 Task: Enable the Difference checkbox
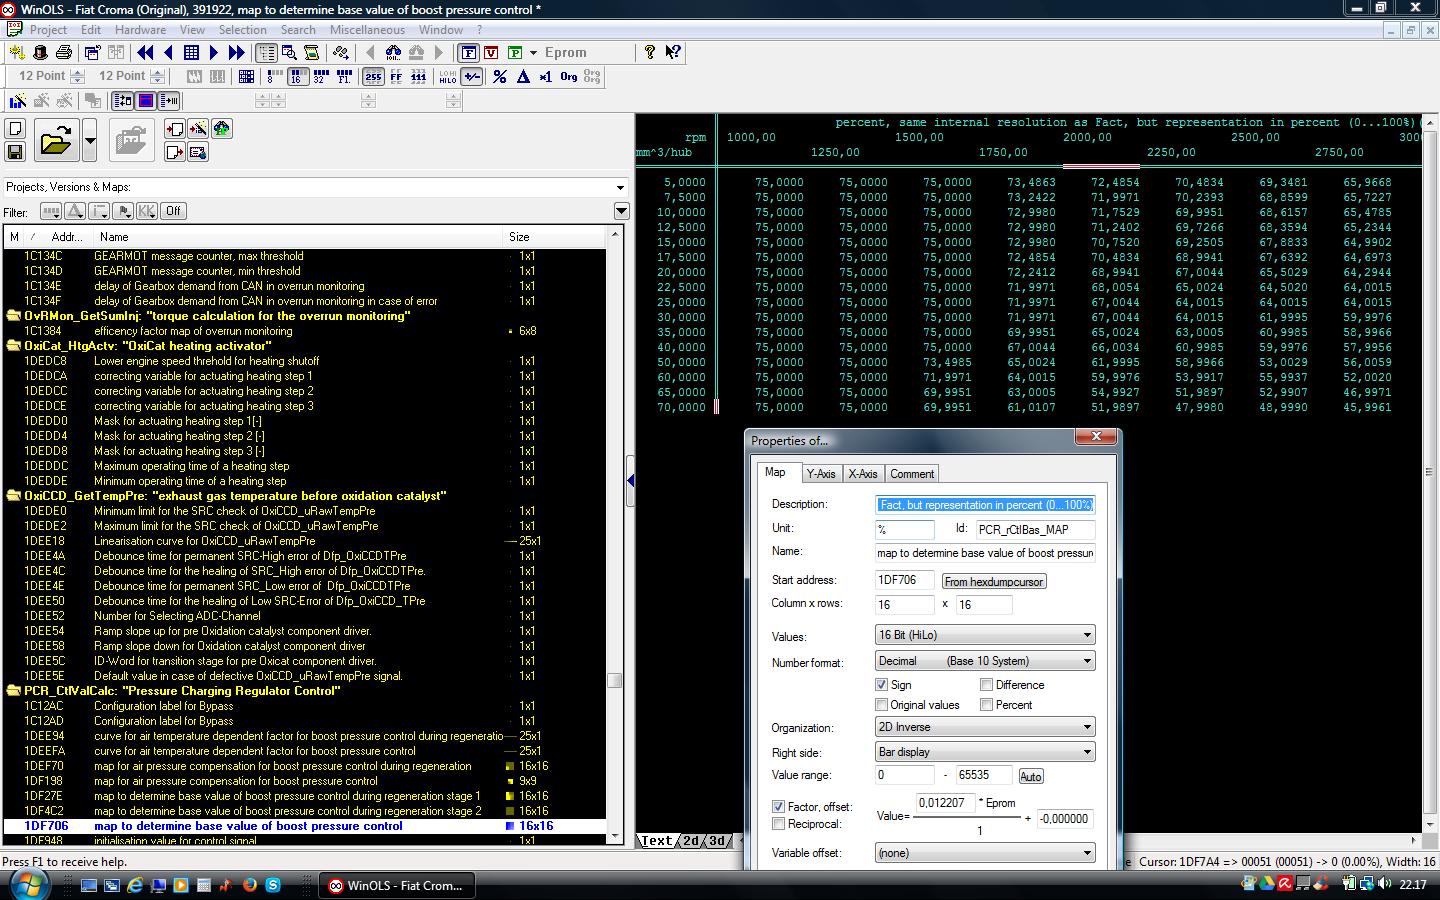point(986,685)
